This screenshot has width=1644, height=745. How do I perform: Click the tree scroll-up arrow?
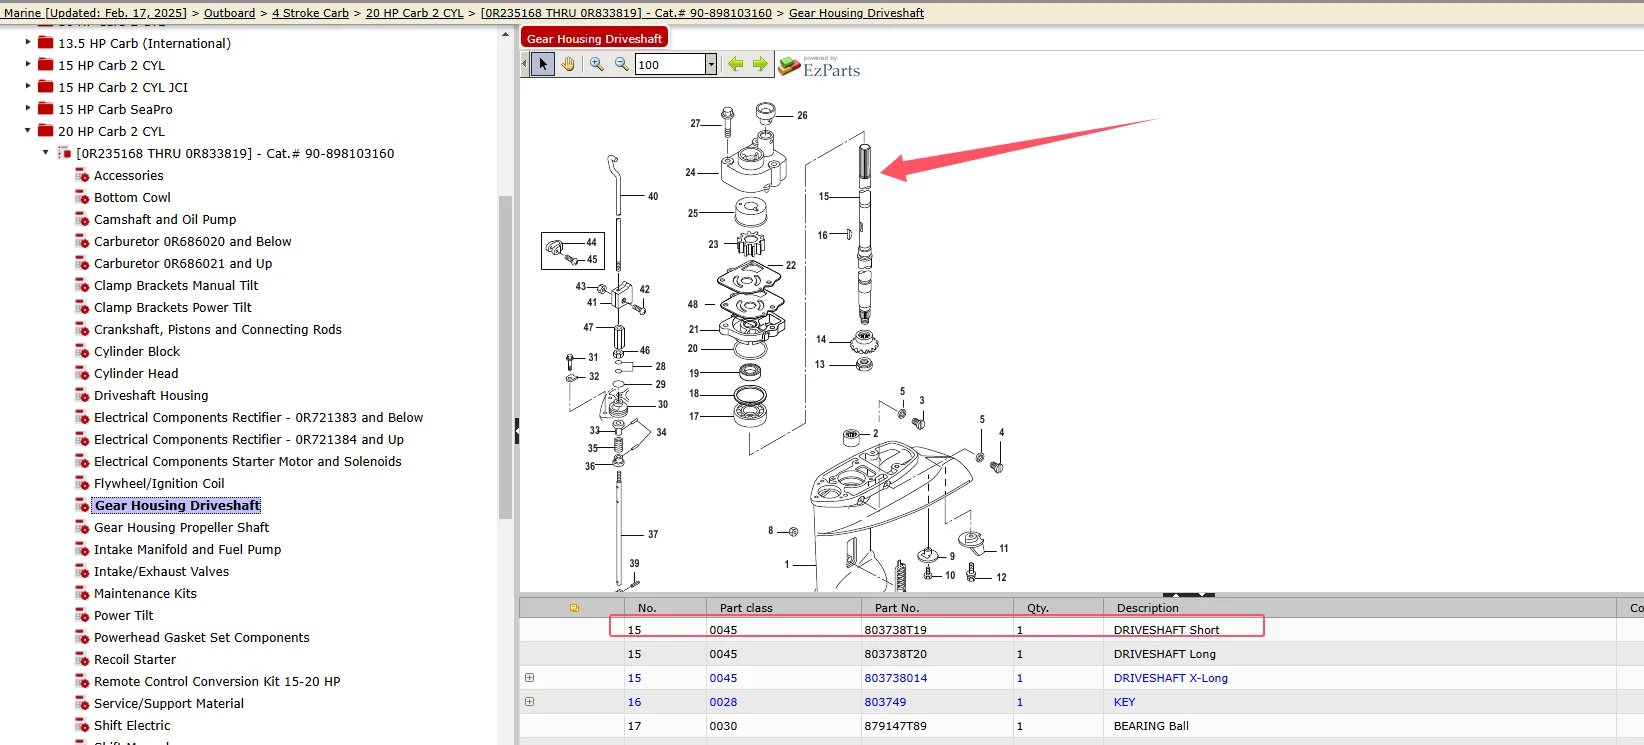point(505,35)
